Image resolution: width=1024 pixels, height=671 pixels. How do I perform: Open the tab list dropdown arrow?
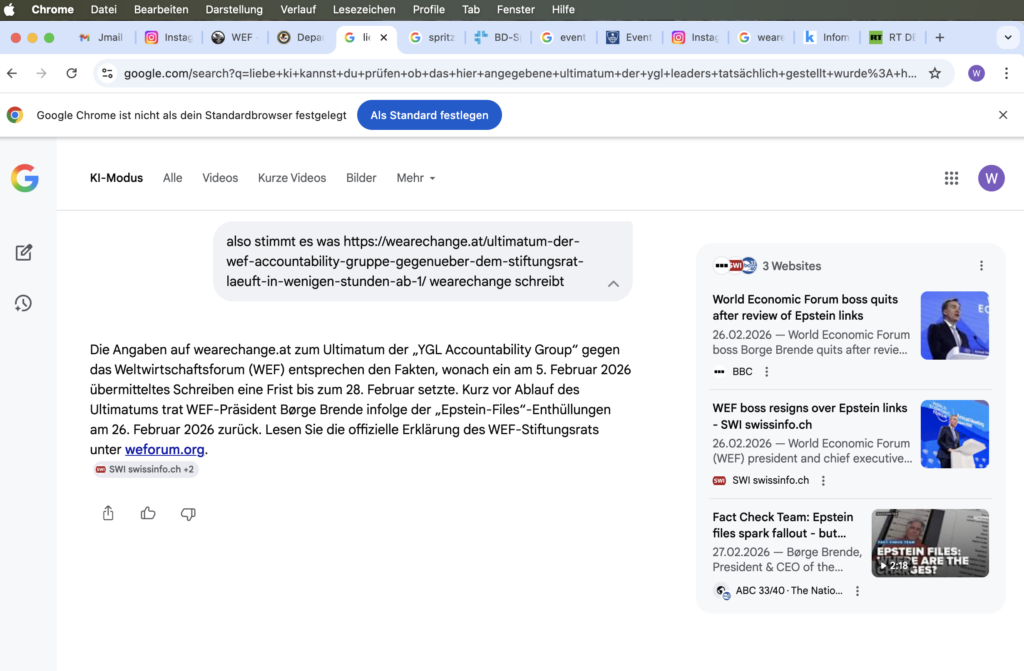pos(1007,38)
